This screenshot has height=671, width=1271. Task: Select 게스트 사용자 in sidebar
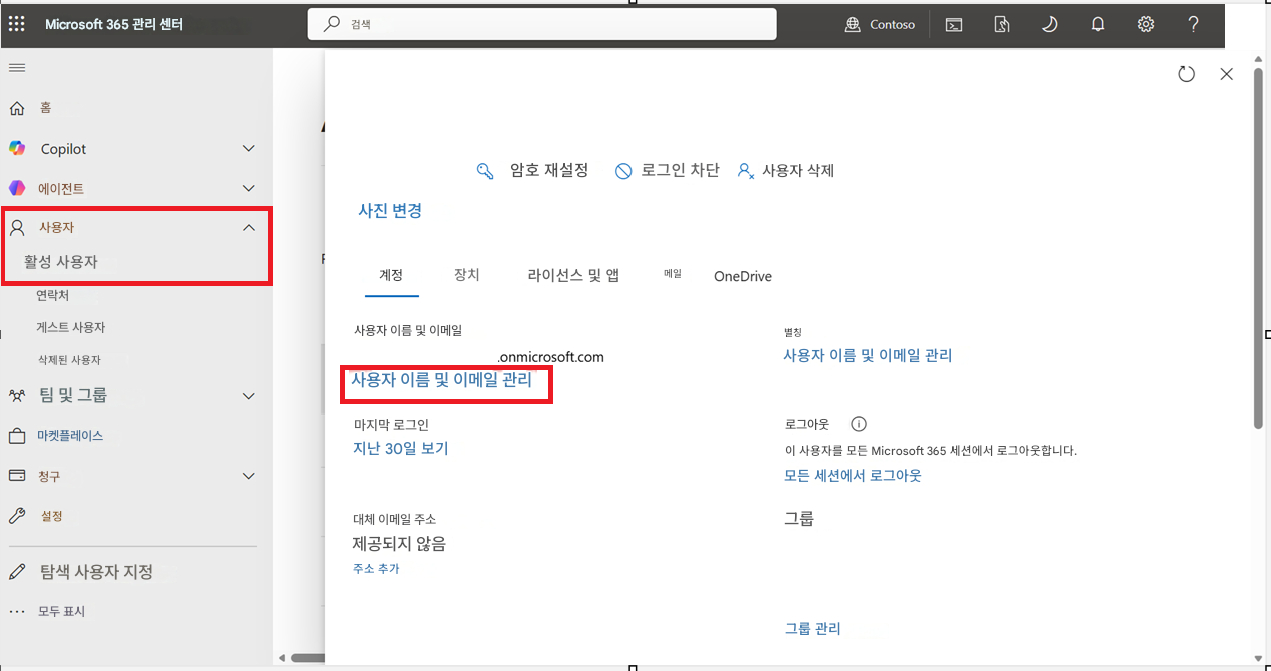[71, 328]
